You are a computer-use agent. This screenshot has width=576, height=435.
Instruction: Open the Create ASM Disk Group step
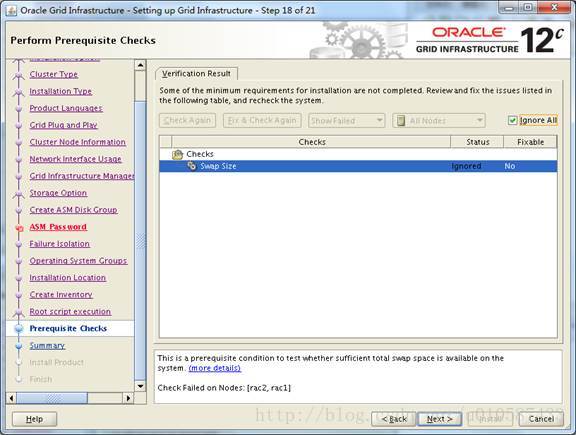(x=73, y=210)
